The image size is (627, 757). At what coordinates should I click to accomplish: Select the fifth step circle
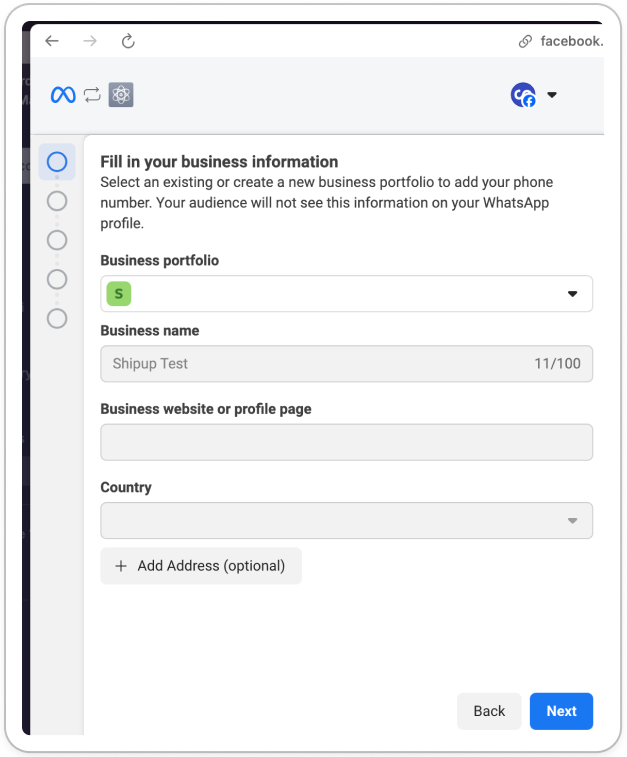pos(57,318)
